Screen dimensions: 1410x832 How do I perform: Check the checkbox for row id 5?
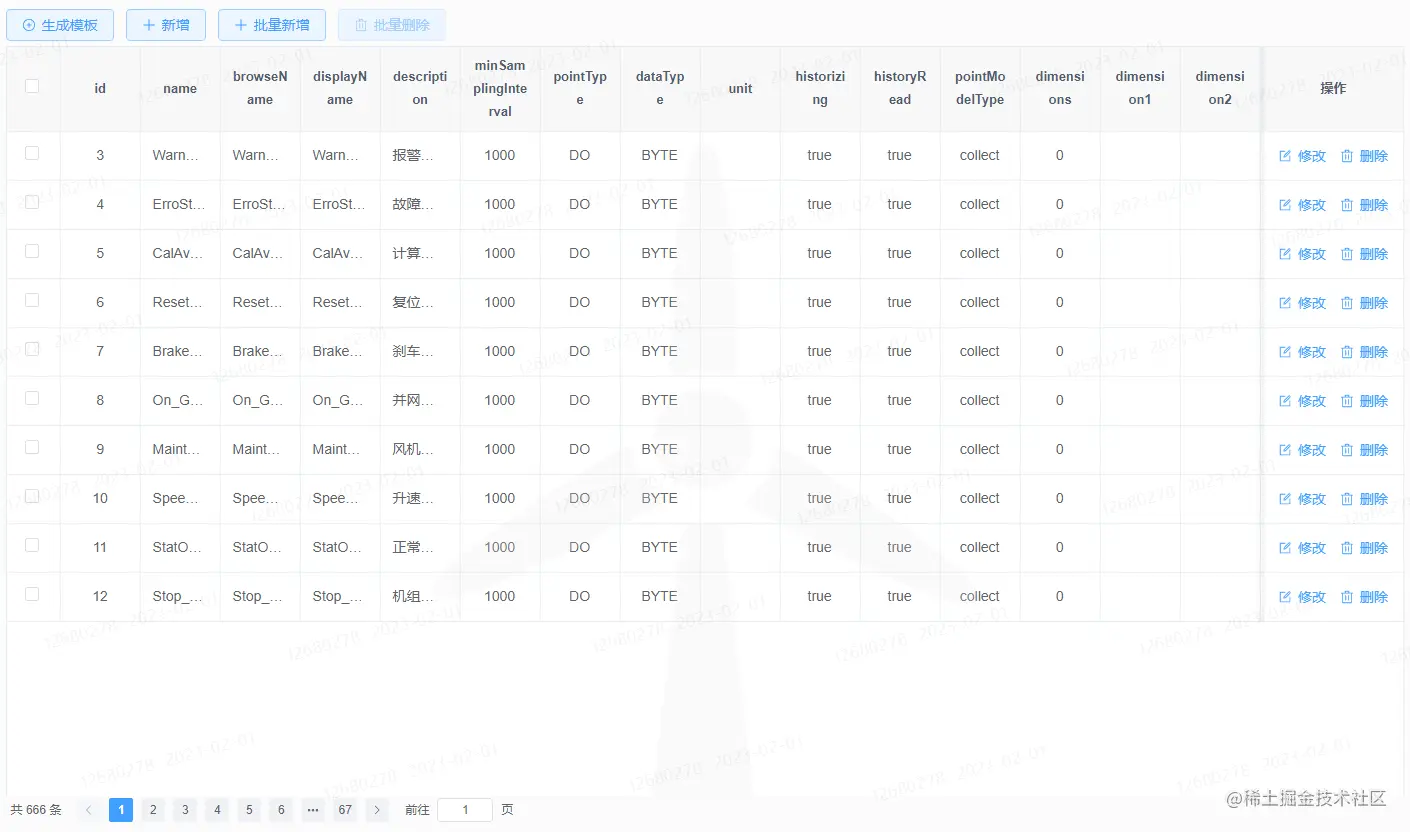pos(32,251)
